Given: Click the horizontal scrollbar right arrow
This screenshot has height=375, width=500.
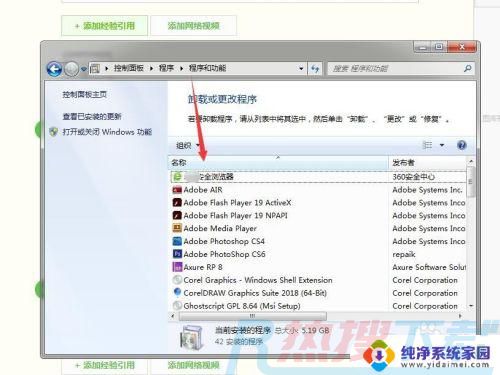Looking at the screenshot, I should [460, 315].
